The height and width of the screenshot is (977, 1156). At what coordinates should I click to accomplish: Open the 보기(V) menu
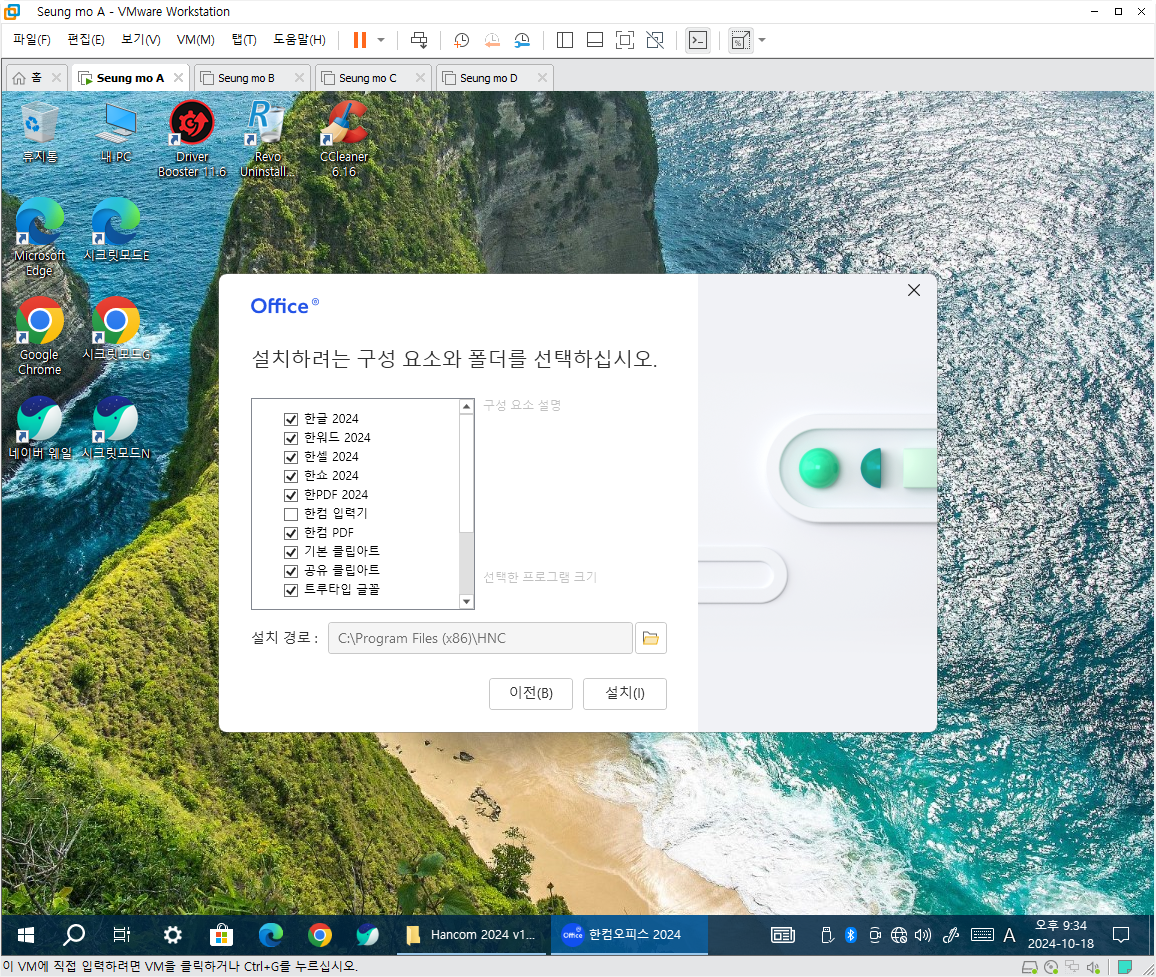point(141,40)
